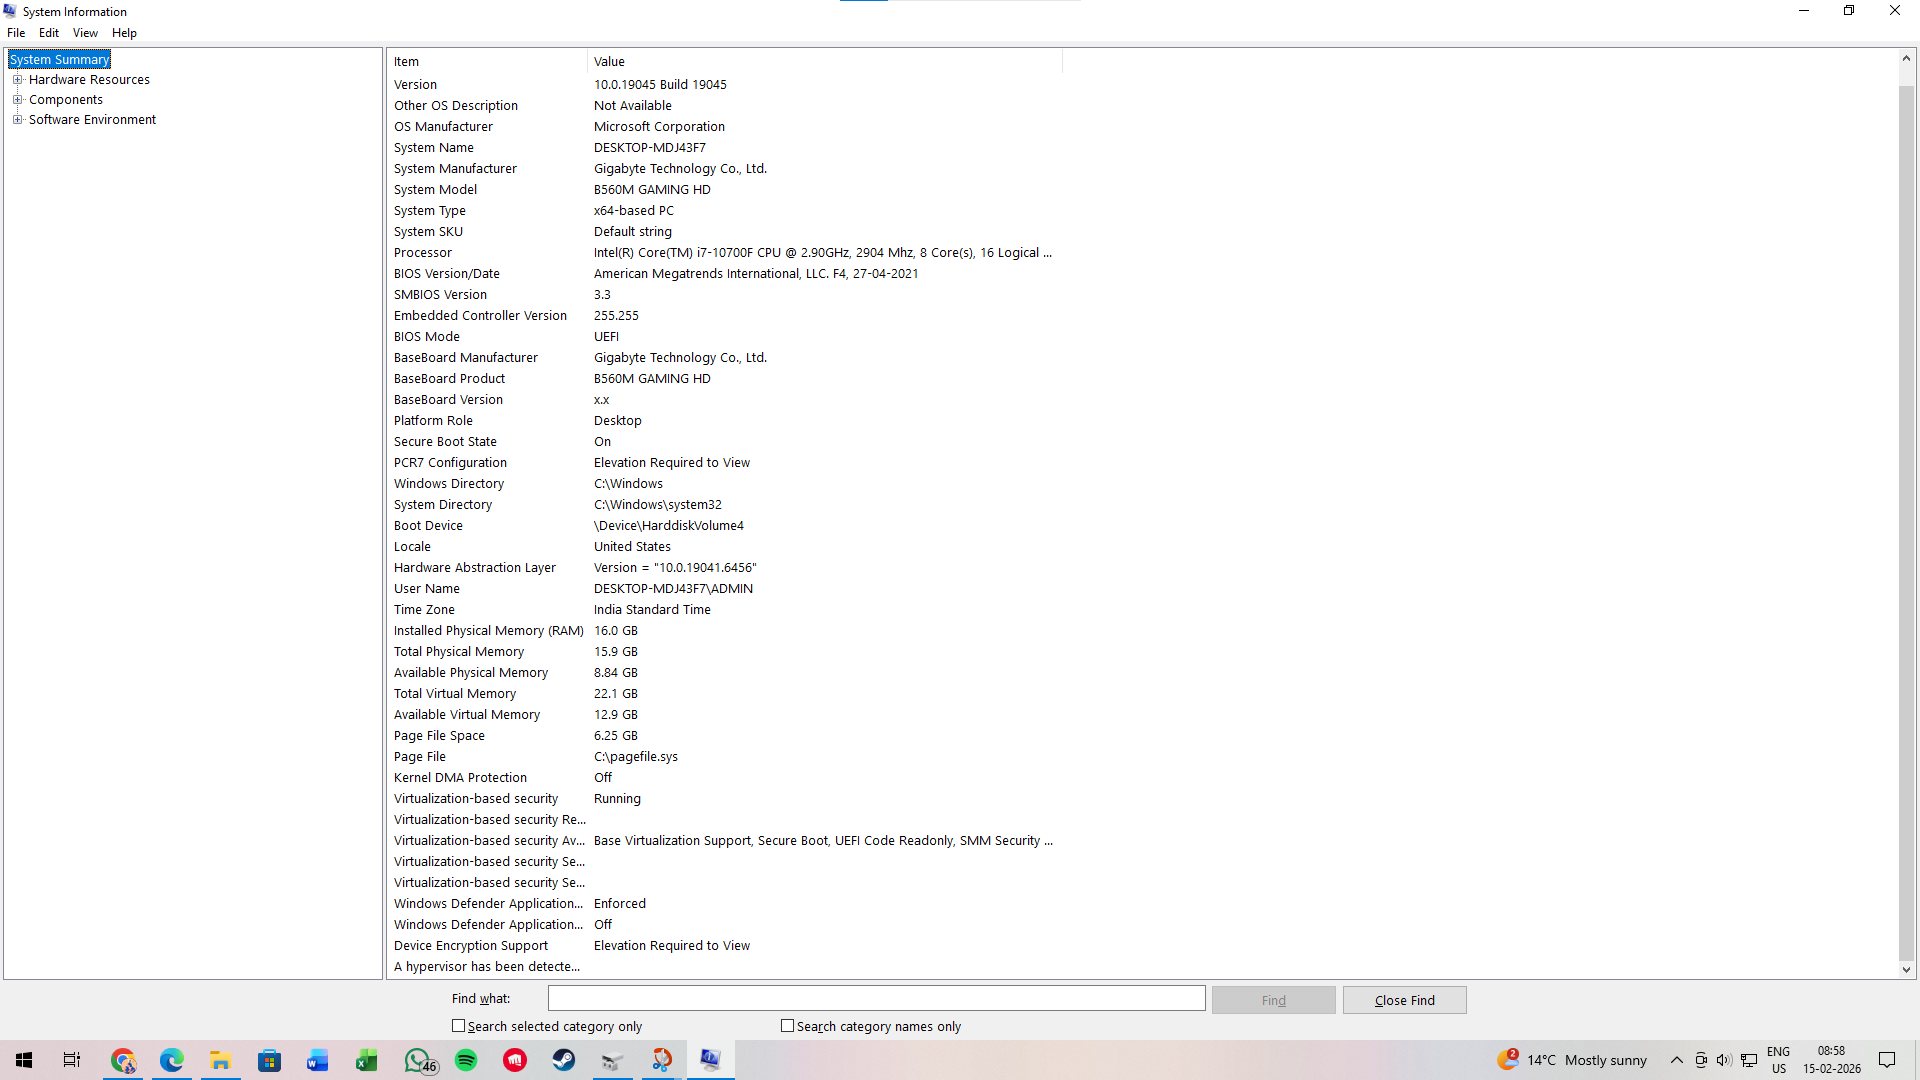
Task: Select System Summary in the tree
Action: pos(59,60)
